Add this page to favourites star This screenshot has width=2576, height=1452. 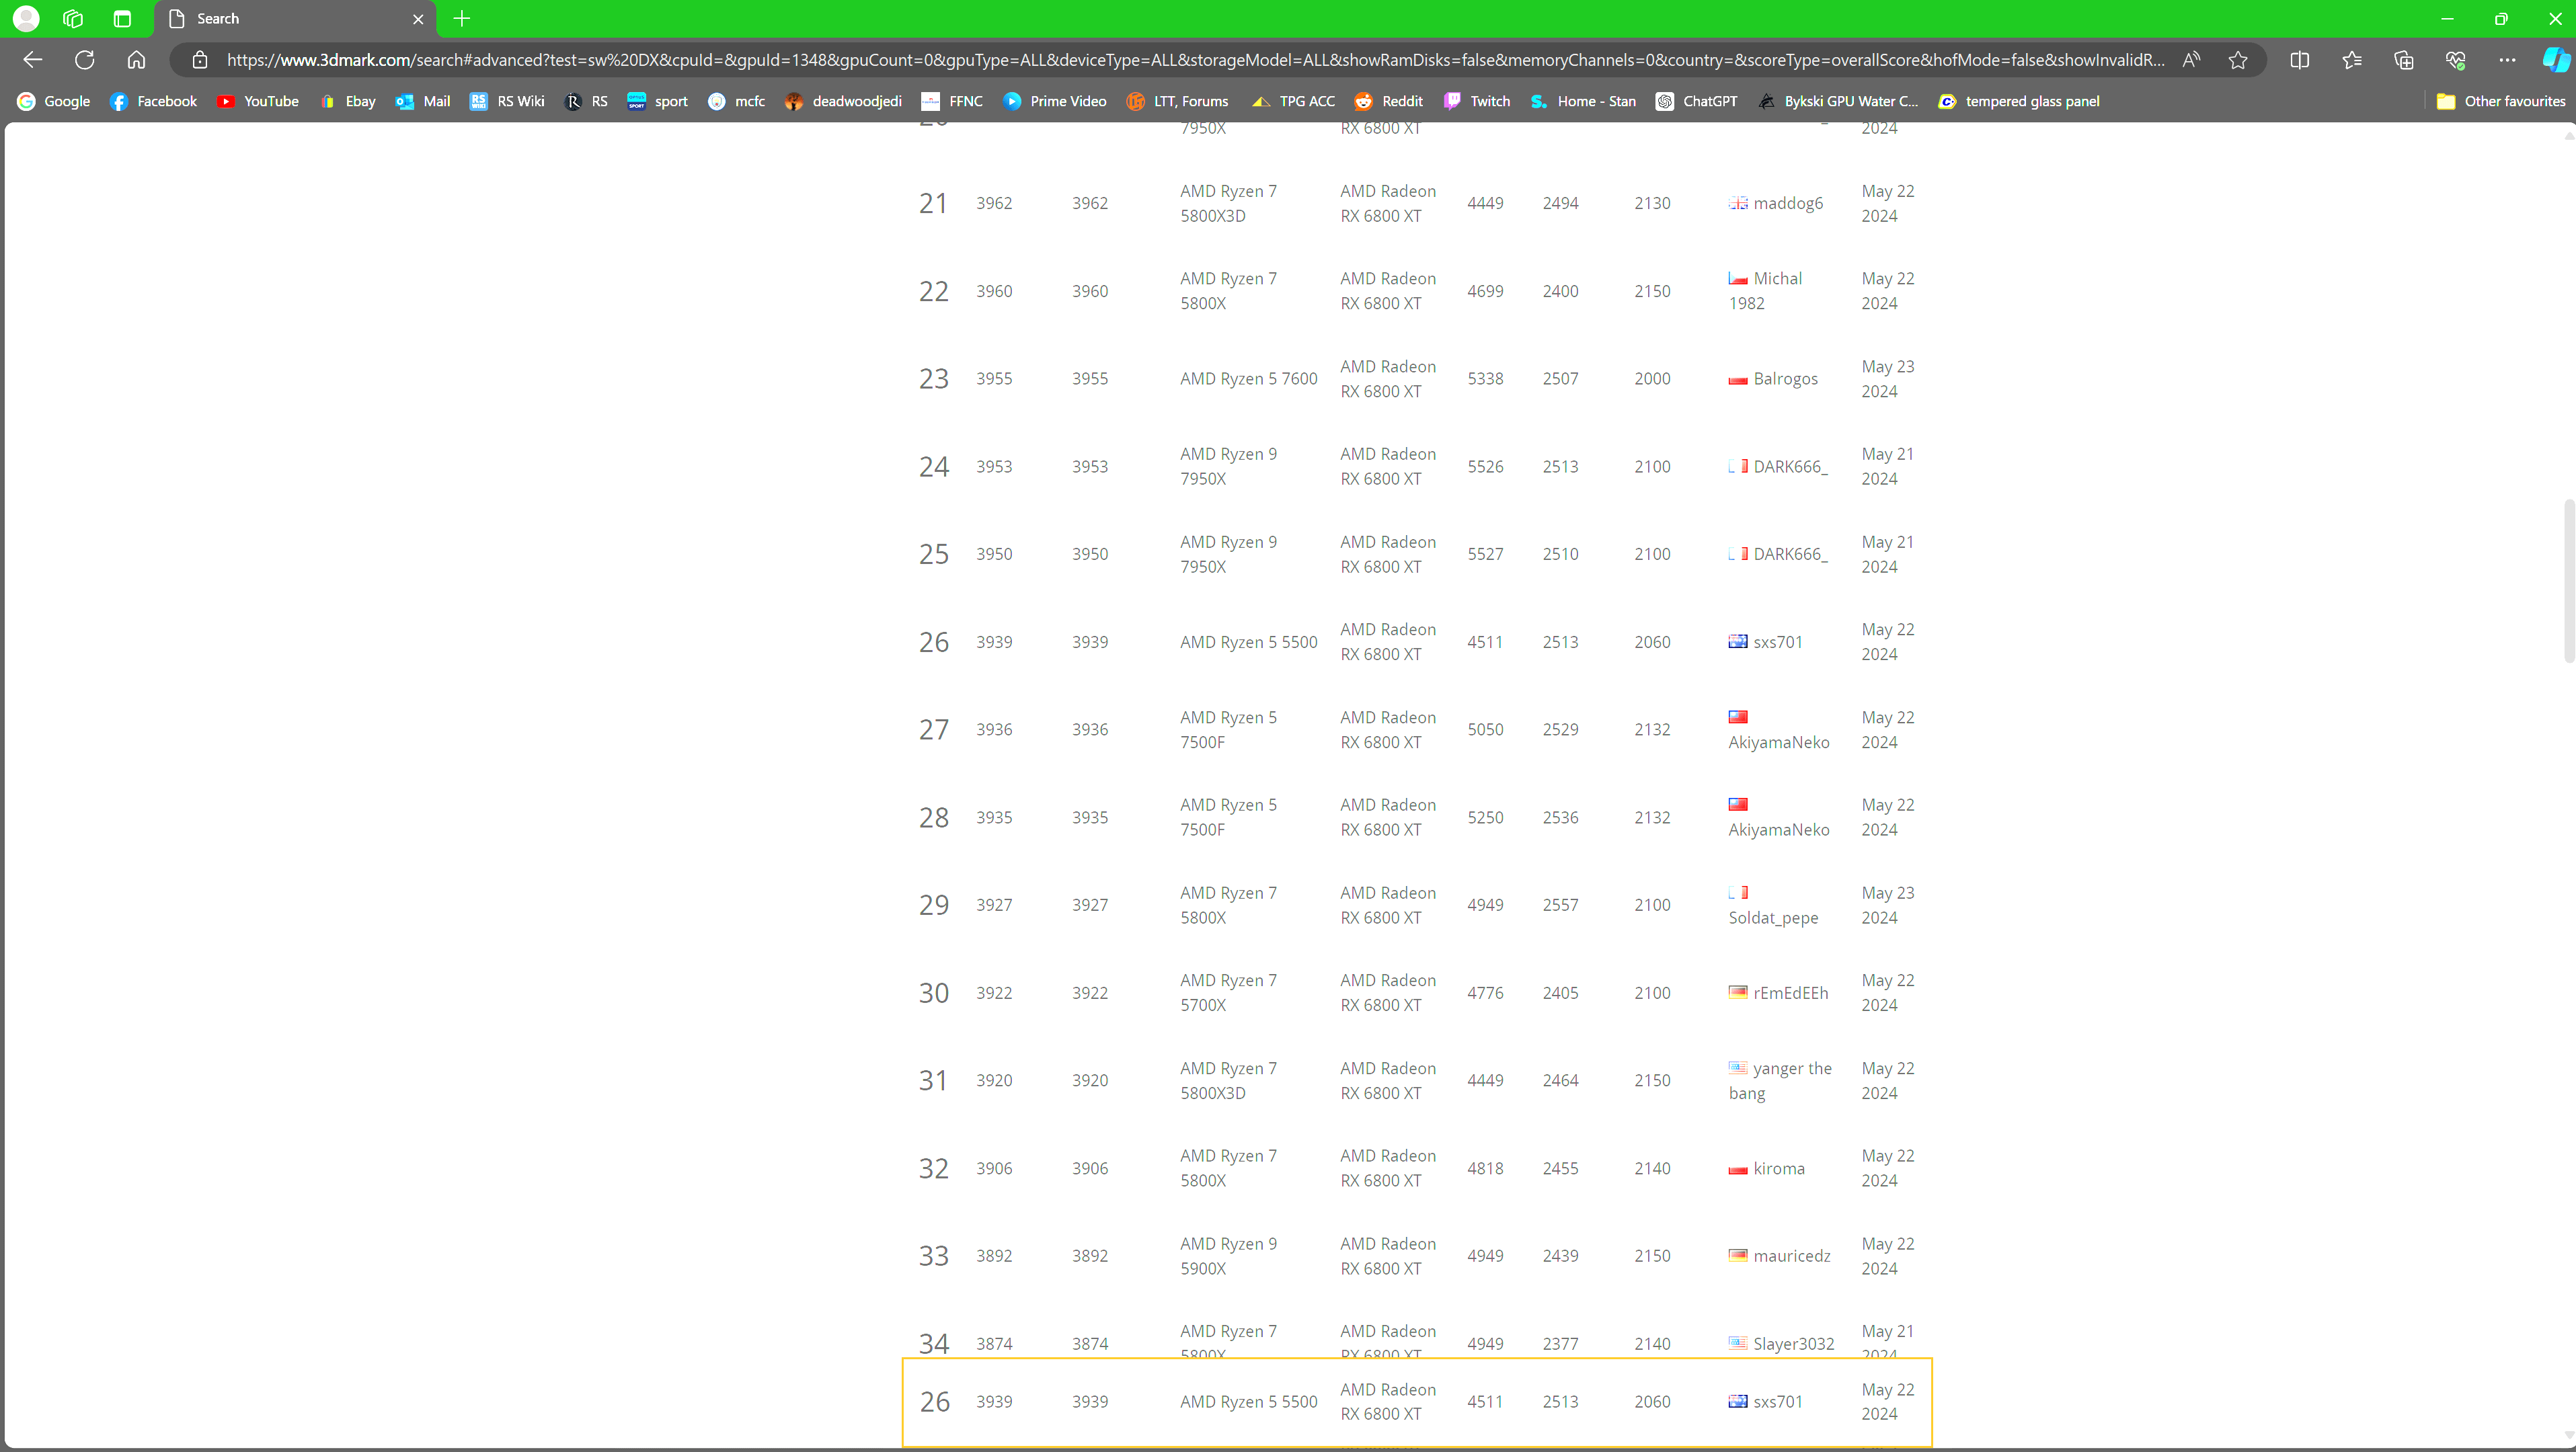[2238, 60]
